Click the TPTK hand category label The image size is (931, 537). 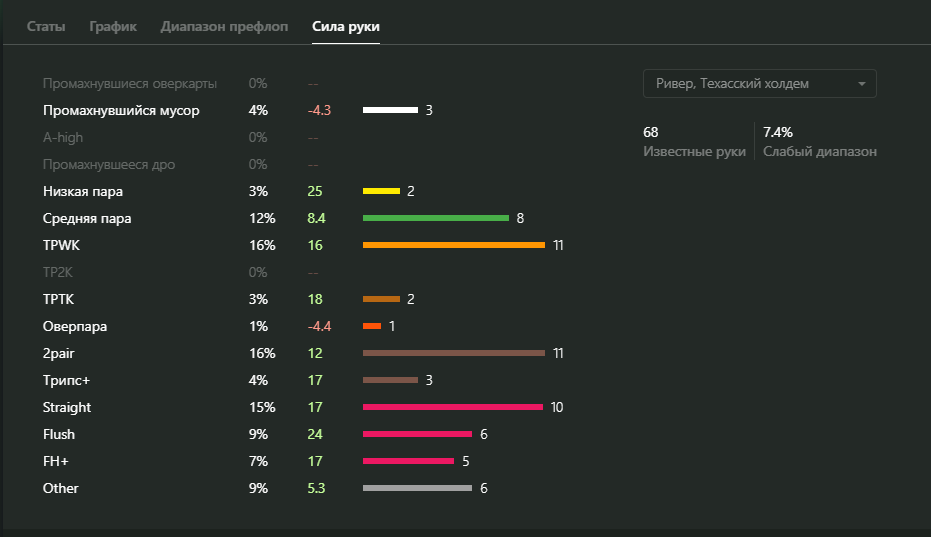click(58, 299)
